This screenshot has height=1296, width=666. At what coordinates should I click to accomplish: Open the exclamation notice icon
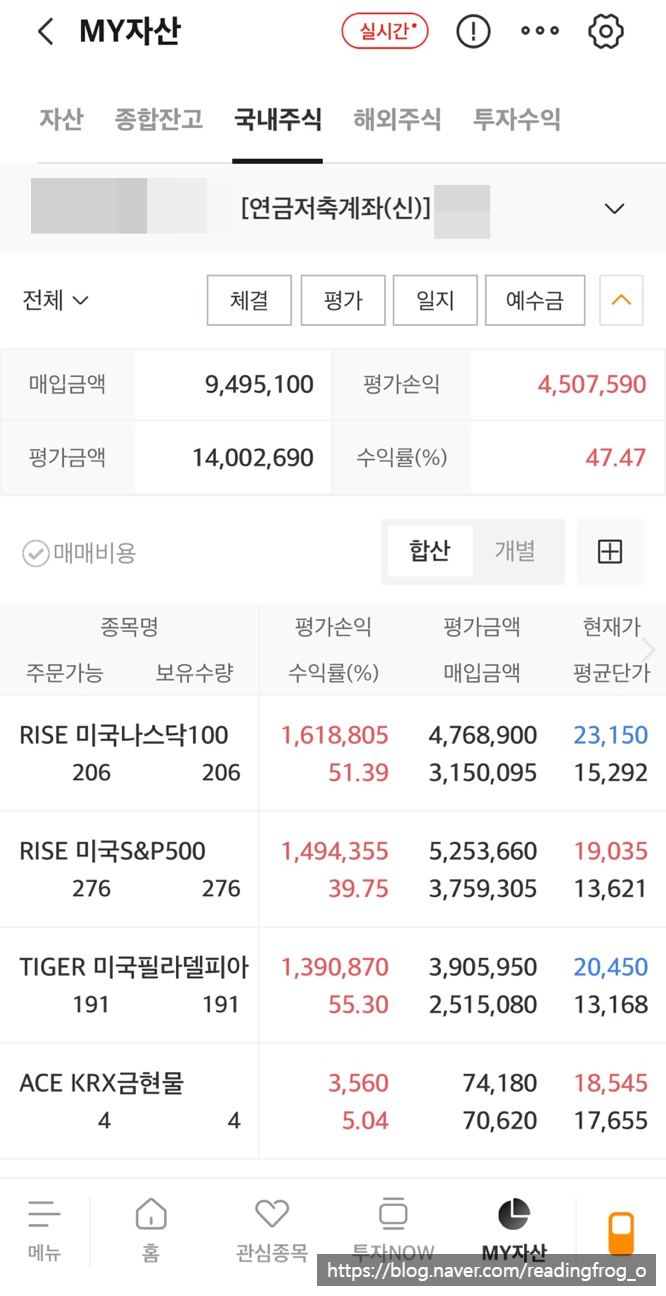pos(473,32)
